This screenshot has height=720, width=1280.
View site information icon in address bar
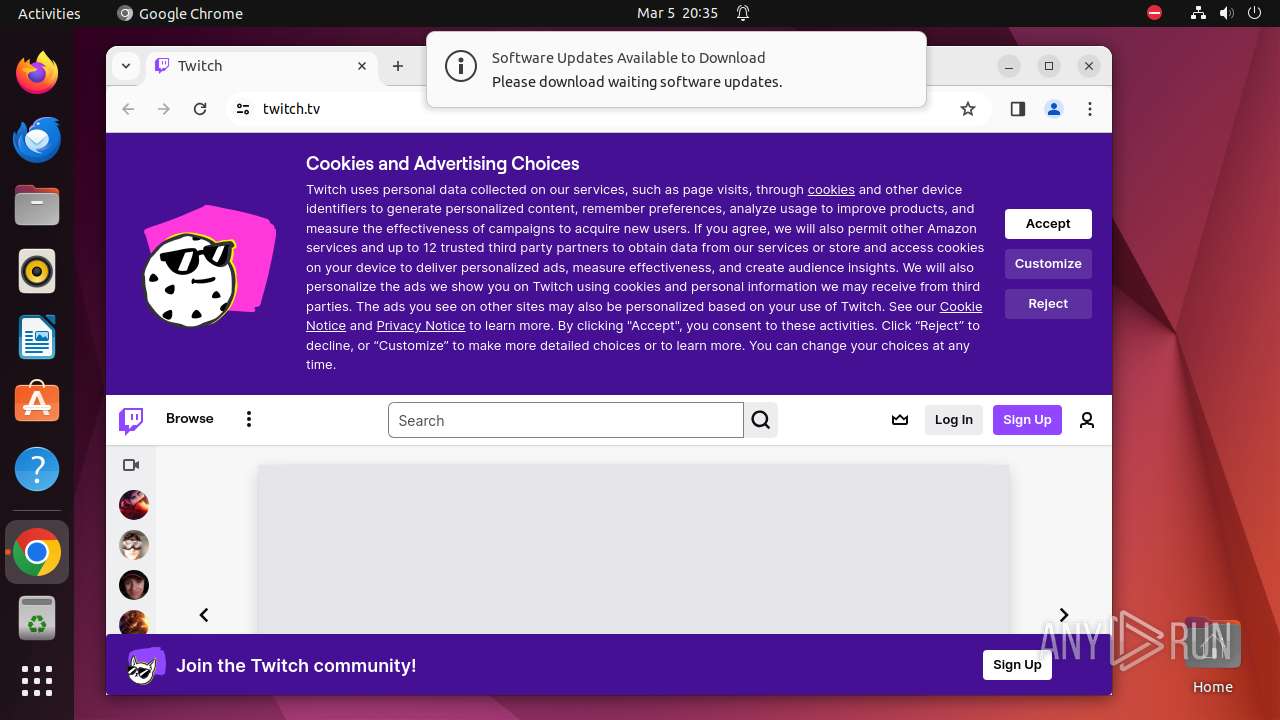243,109
